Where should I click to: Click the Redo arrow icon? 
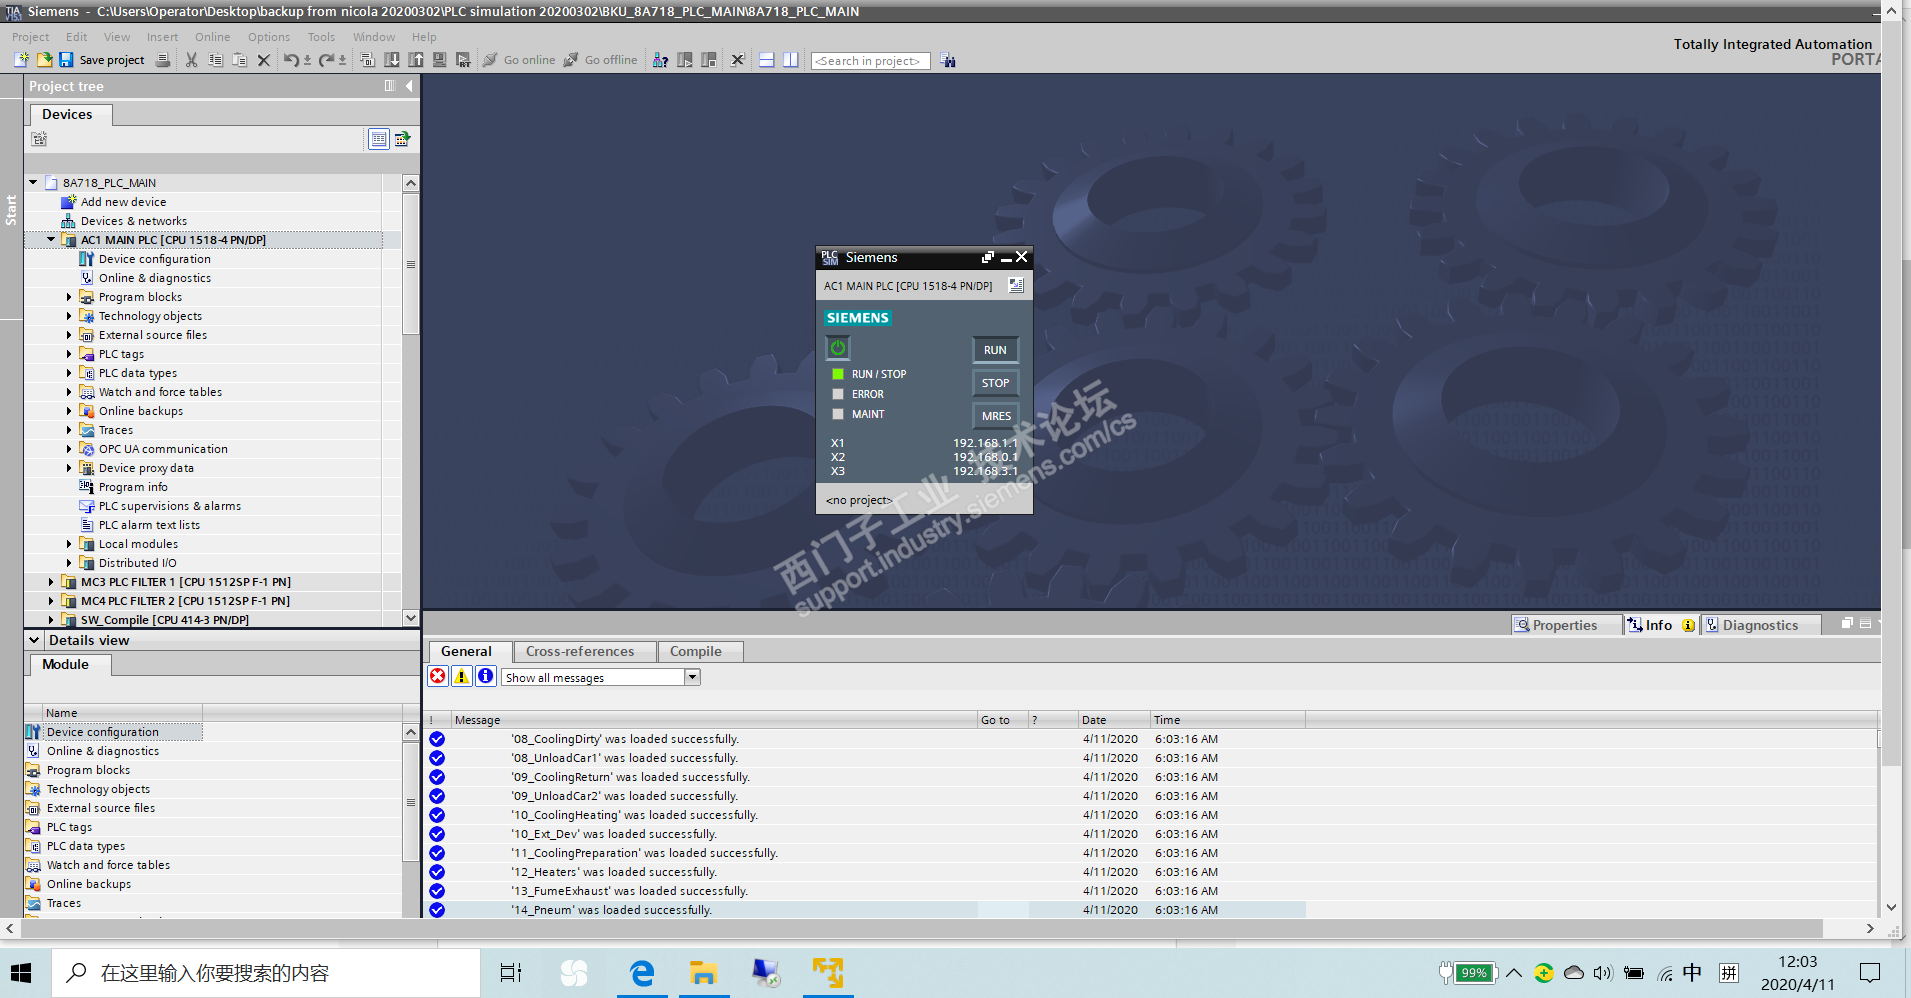326,60
